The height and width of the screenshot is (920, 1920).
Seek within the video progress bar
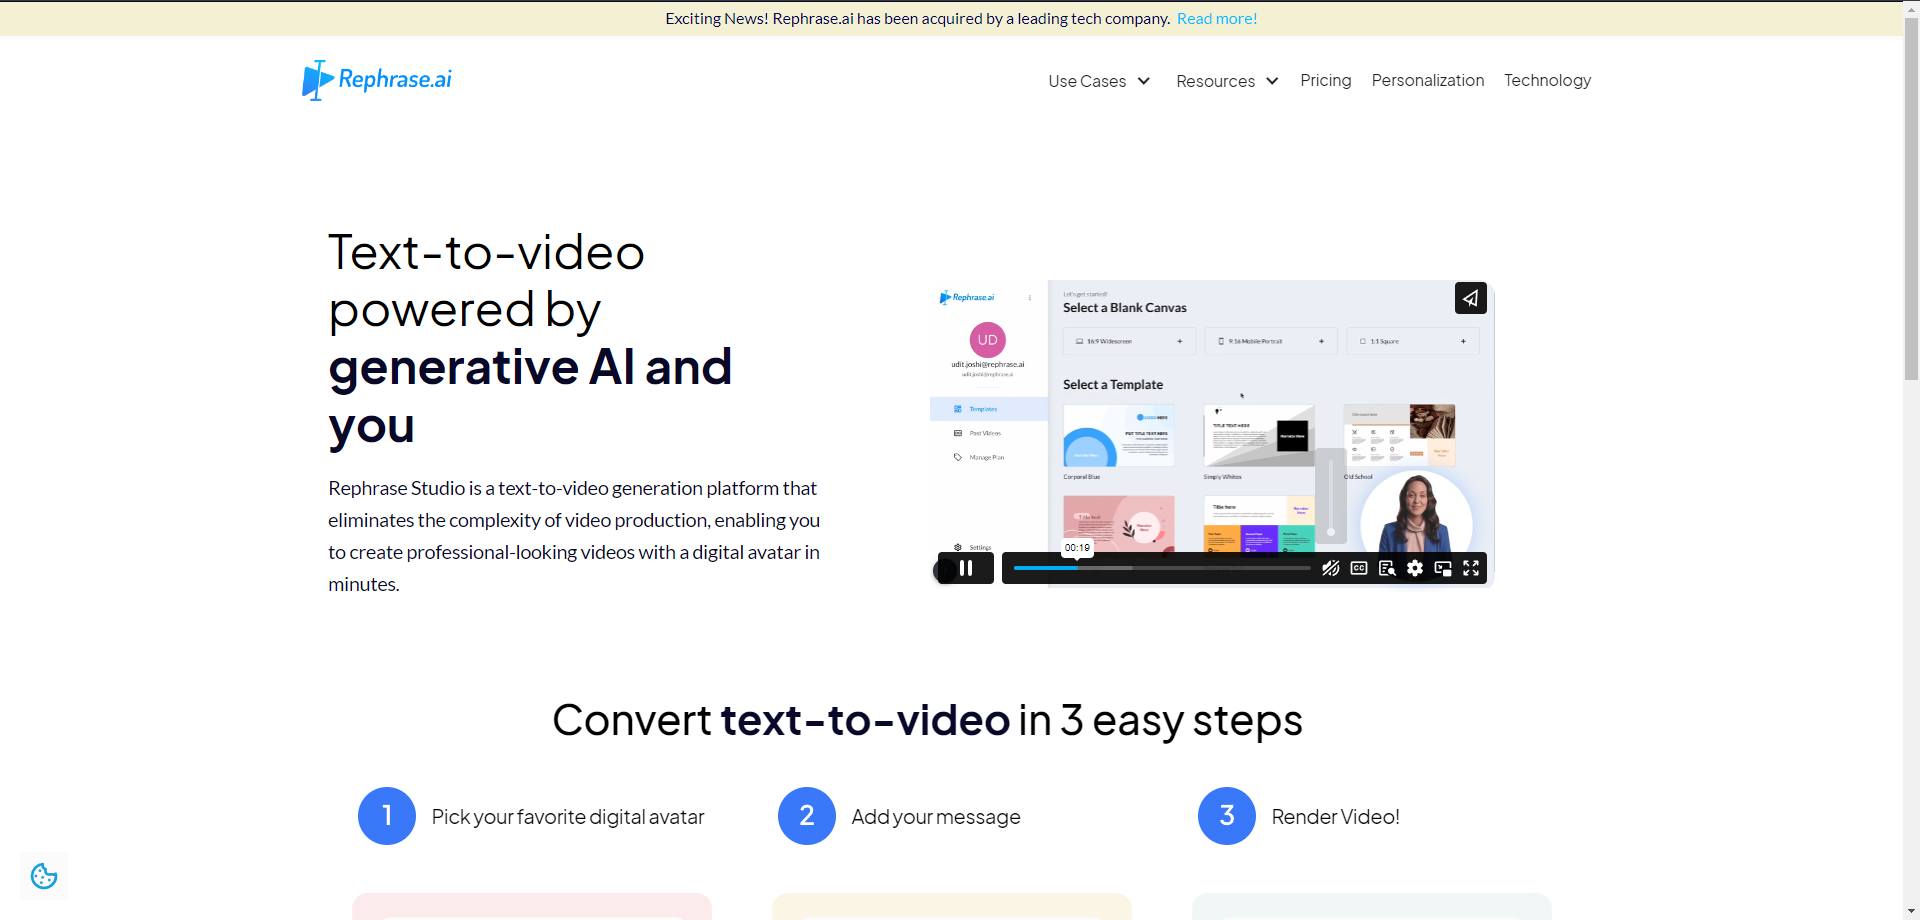click(1162, 568)
